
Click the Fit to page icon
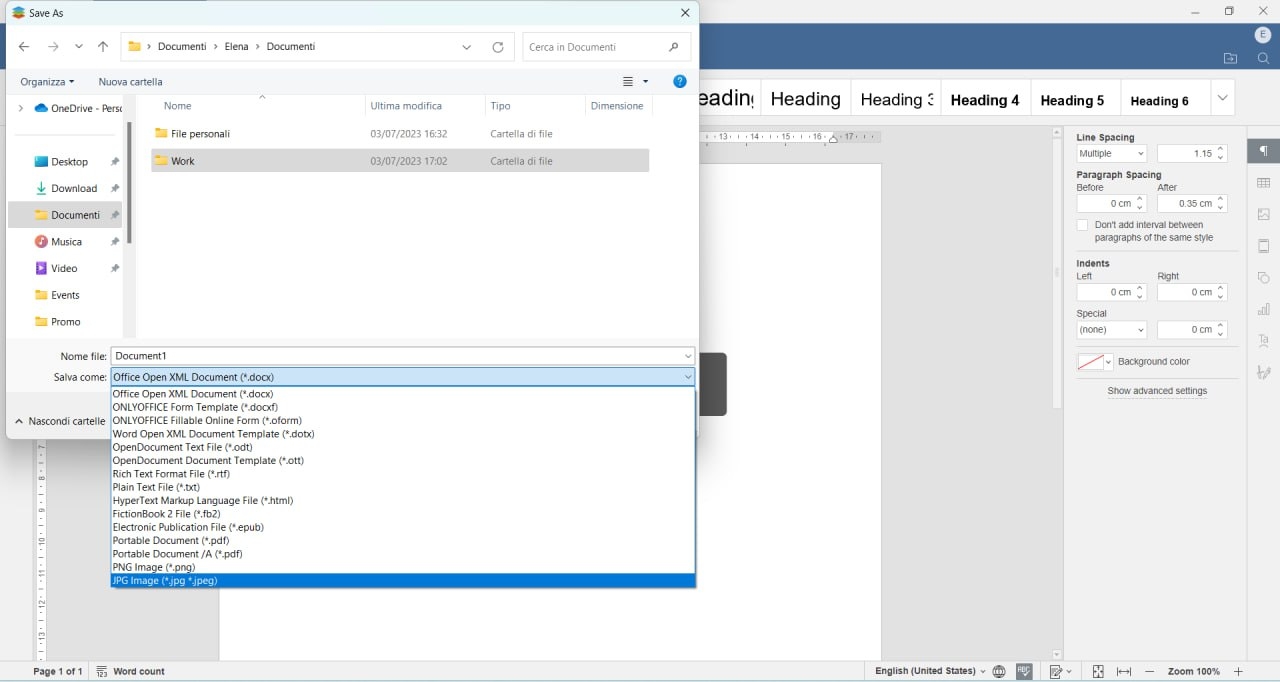(x=1098, y=671)
